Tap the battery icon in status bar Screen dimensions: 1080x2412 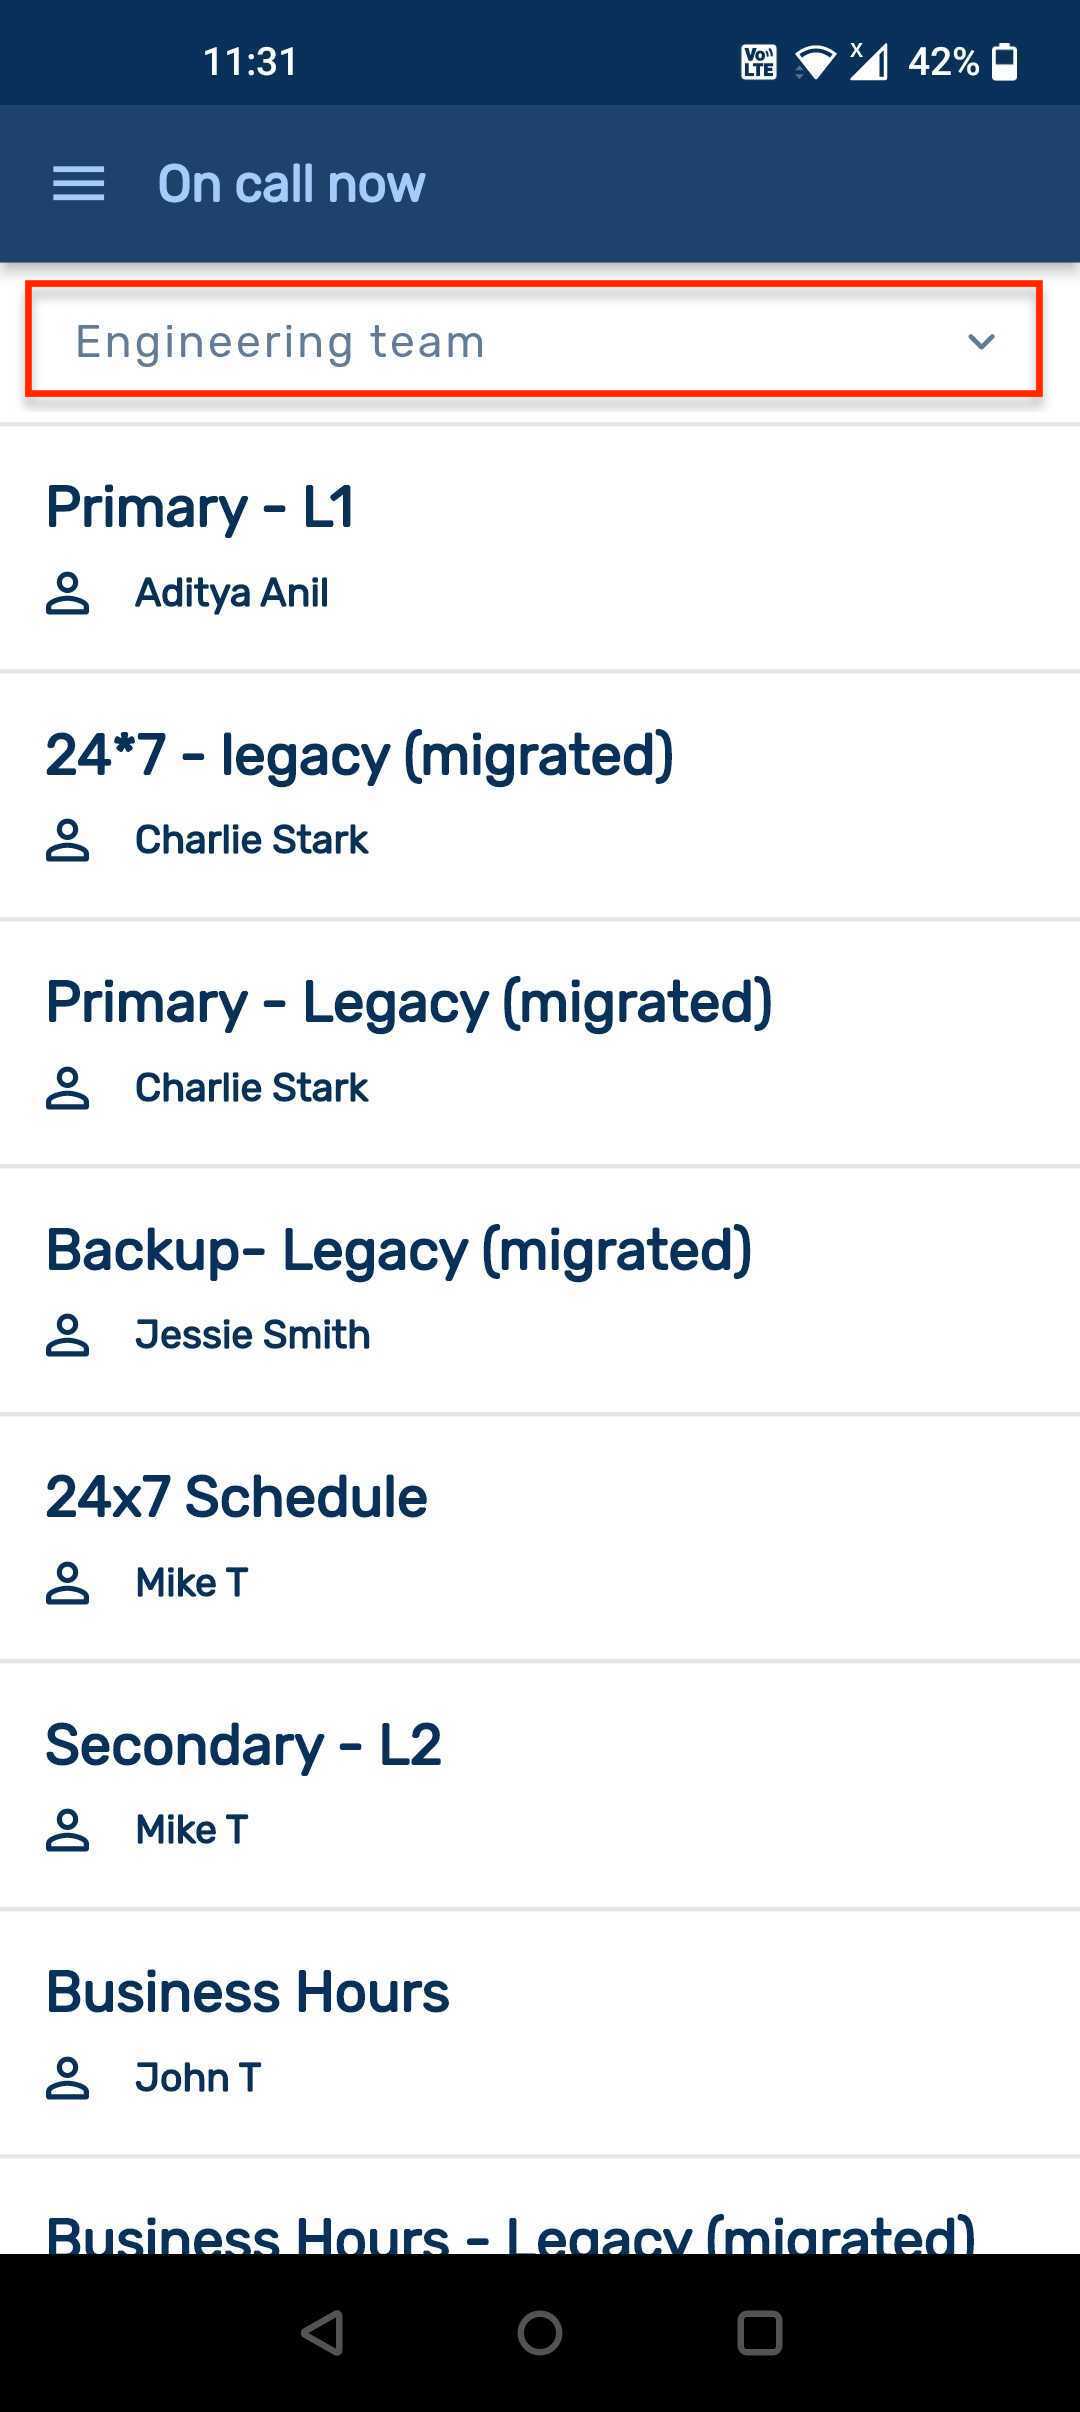coord(1004,62)
